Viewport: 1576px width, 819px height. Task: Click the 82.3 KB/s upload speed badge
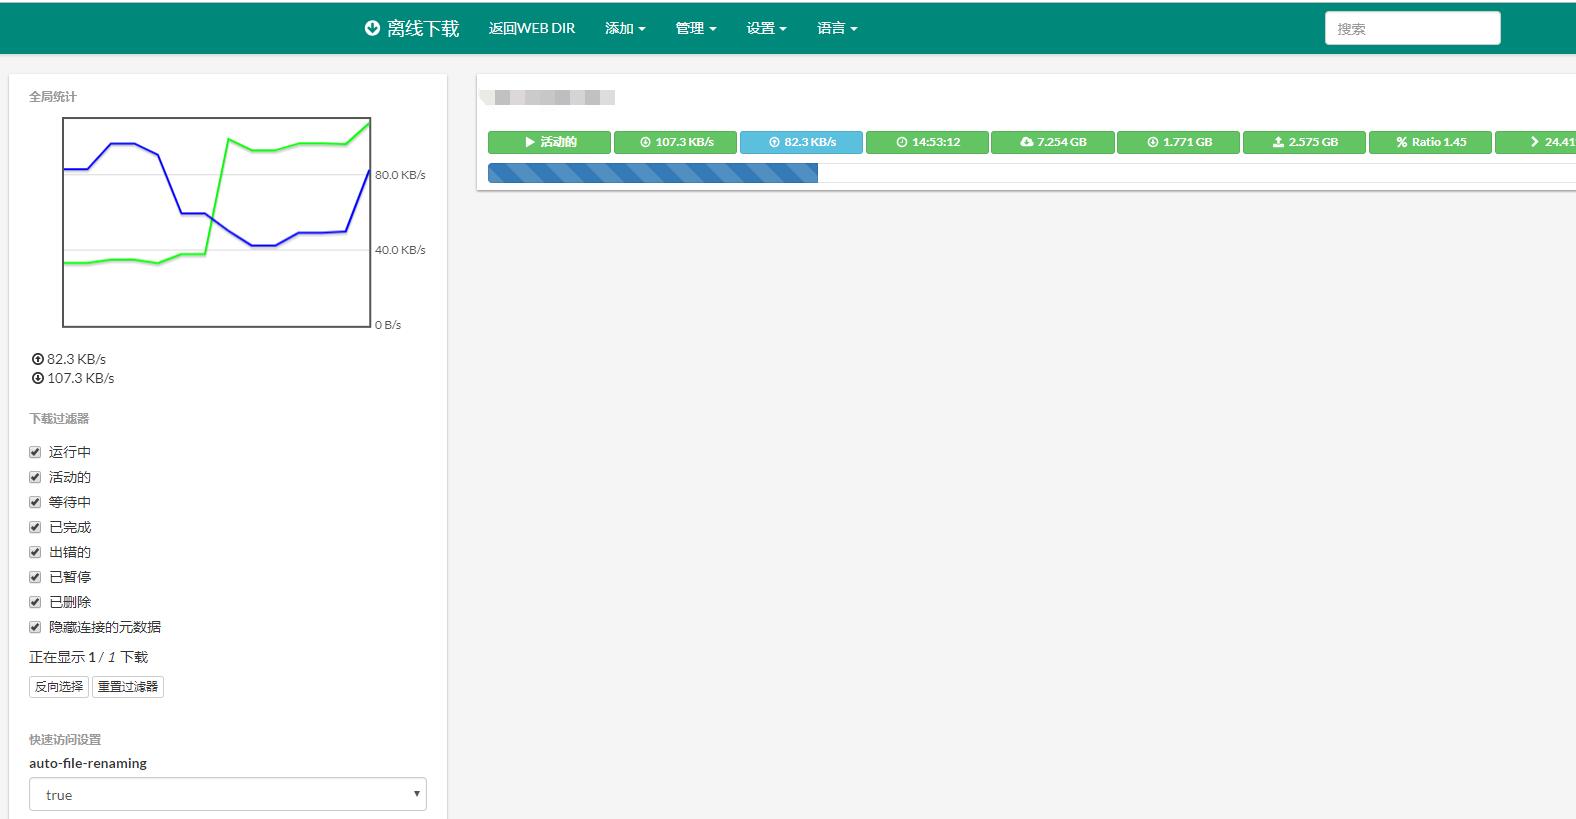[801, 142]
